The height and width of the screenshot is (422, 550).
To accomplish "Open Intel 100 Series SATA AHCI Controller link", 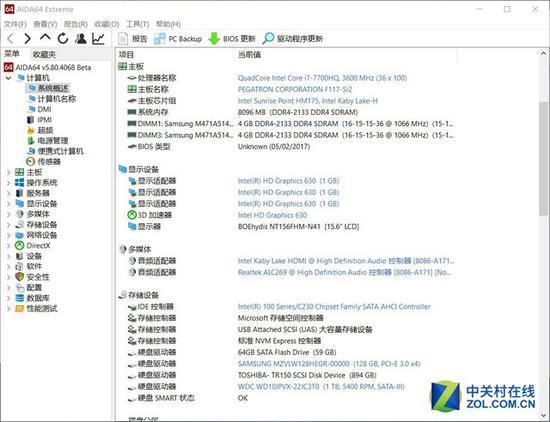I will [x=334, y=307].
